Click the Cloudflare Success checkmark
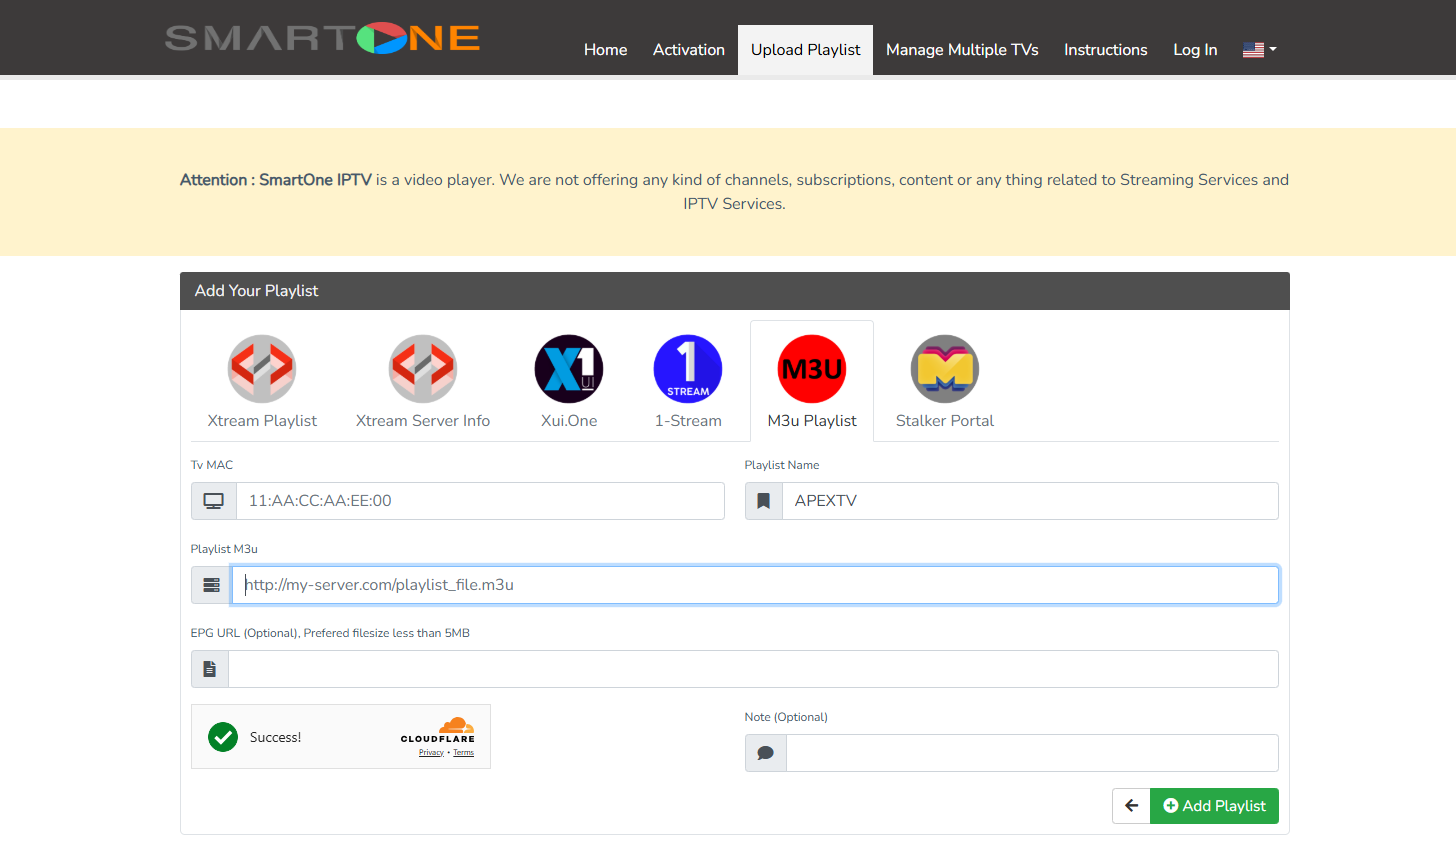Viewport: 1456px width, 851px height. tap(223, 737)
